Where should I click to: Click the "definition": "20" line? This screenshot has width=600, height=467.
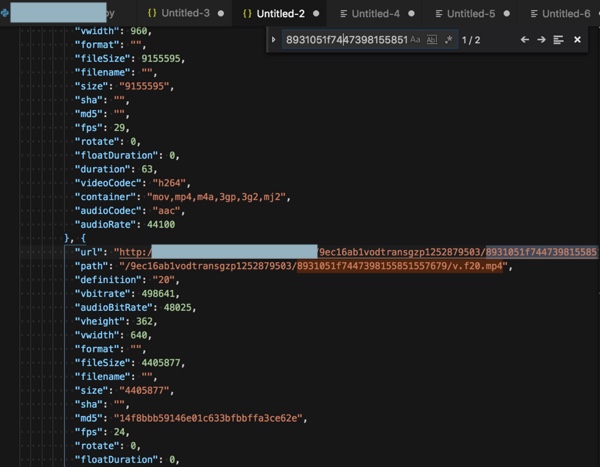127,280
